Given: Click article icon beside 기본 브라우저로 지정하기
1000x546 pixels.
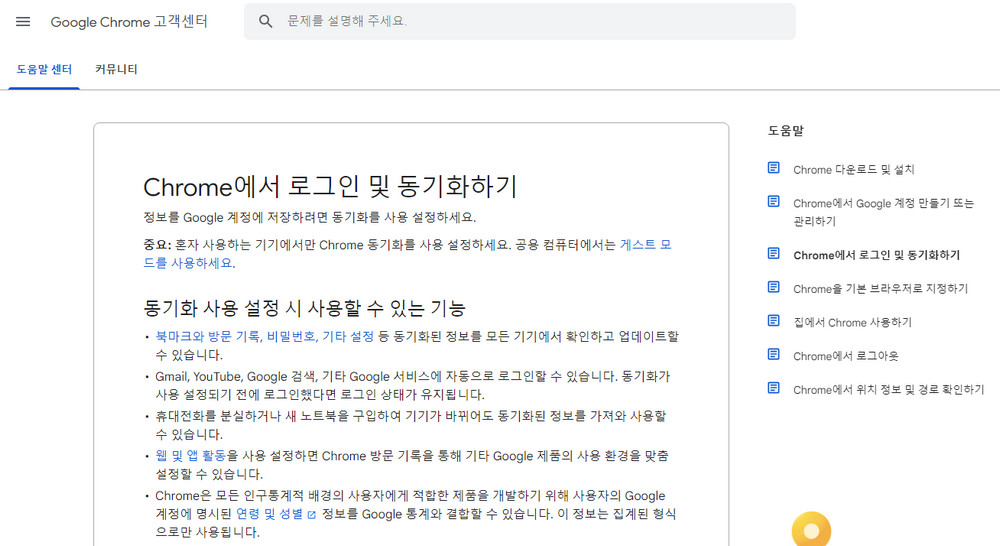Looking at the screenshot, I should click(774, 287).
